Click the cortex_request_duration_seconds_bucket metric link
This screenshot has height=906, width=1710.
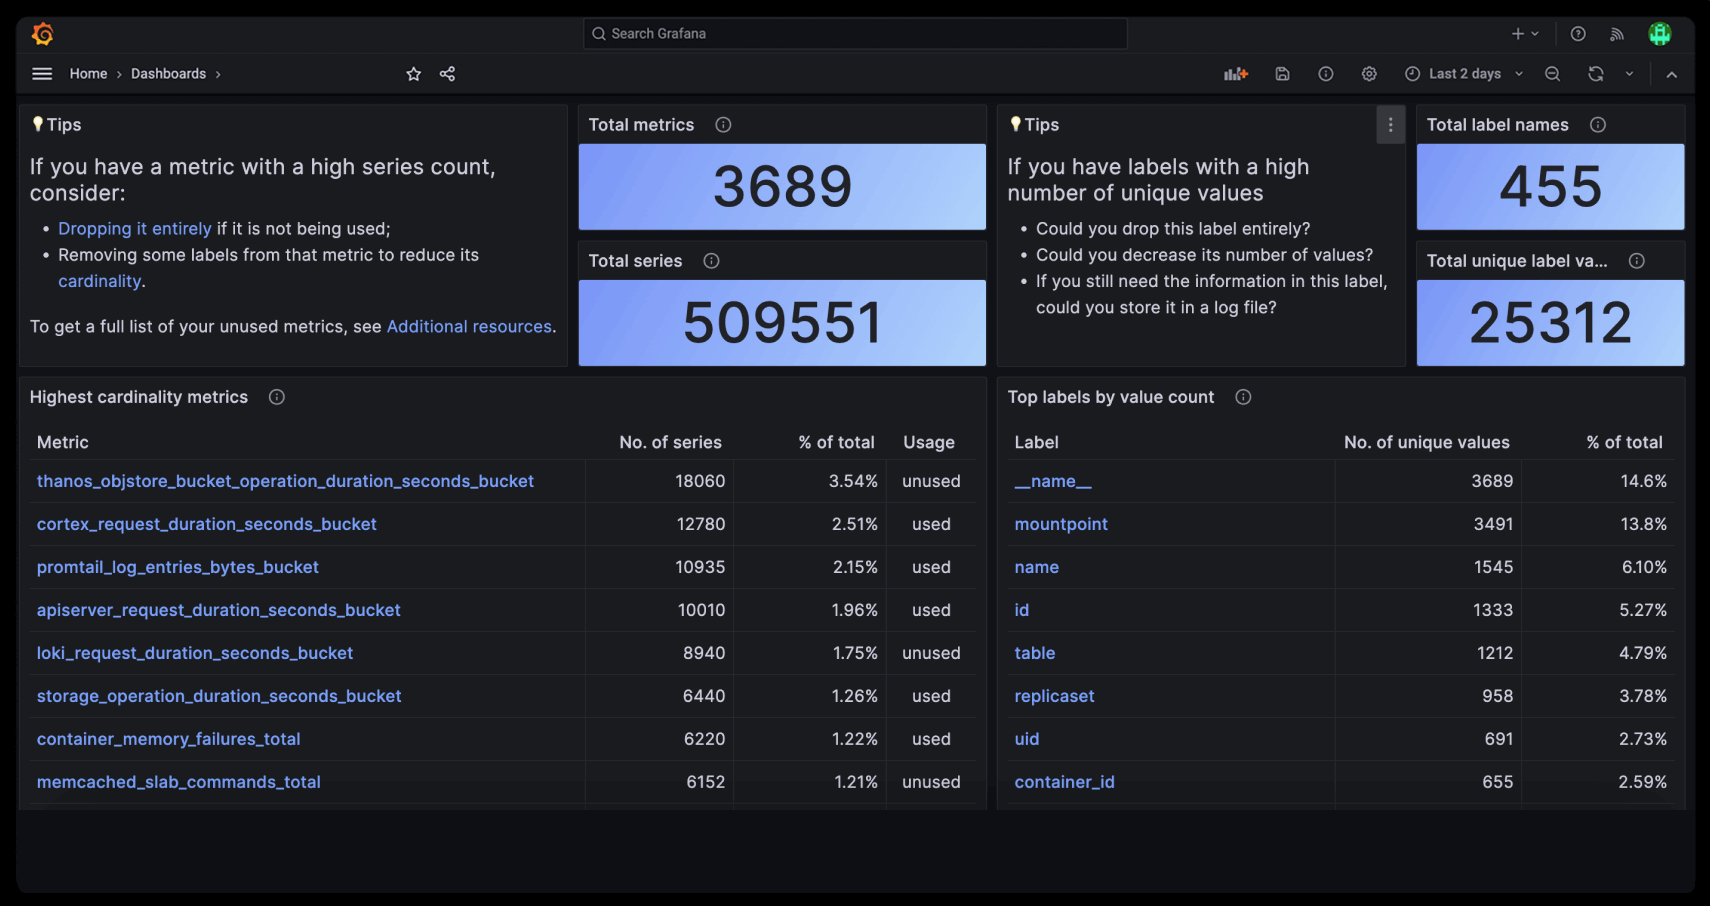coord(207,523)
